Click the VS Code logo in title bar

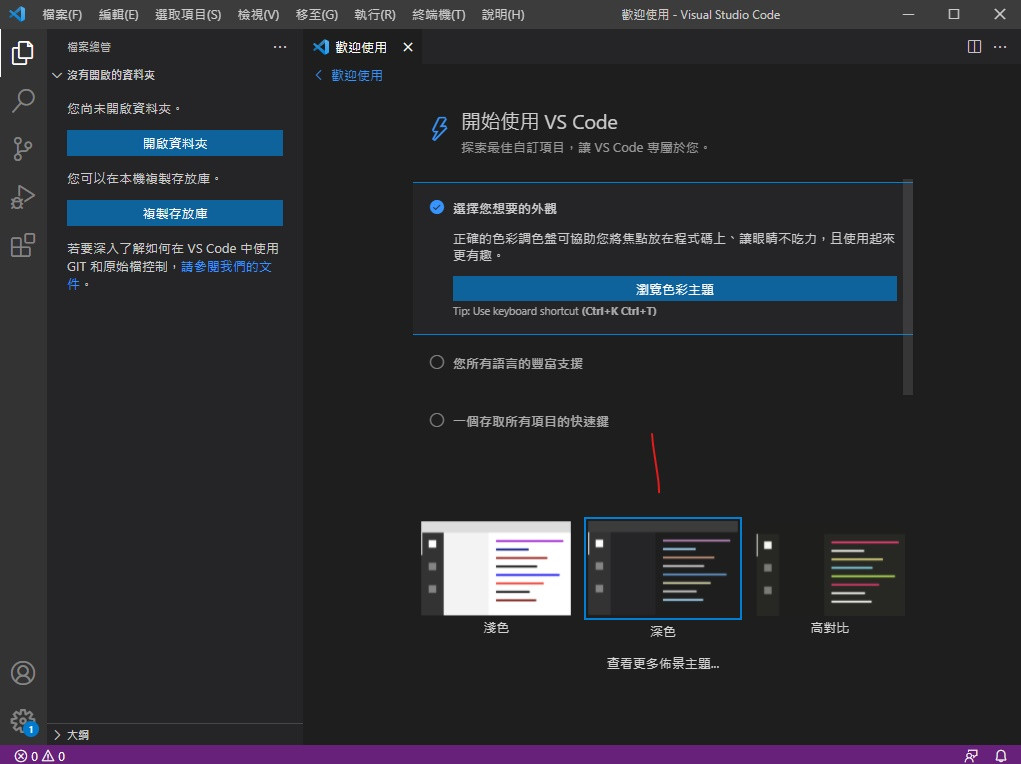click(x=17, y=14)
